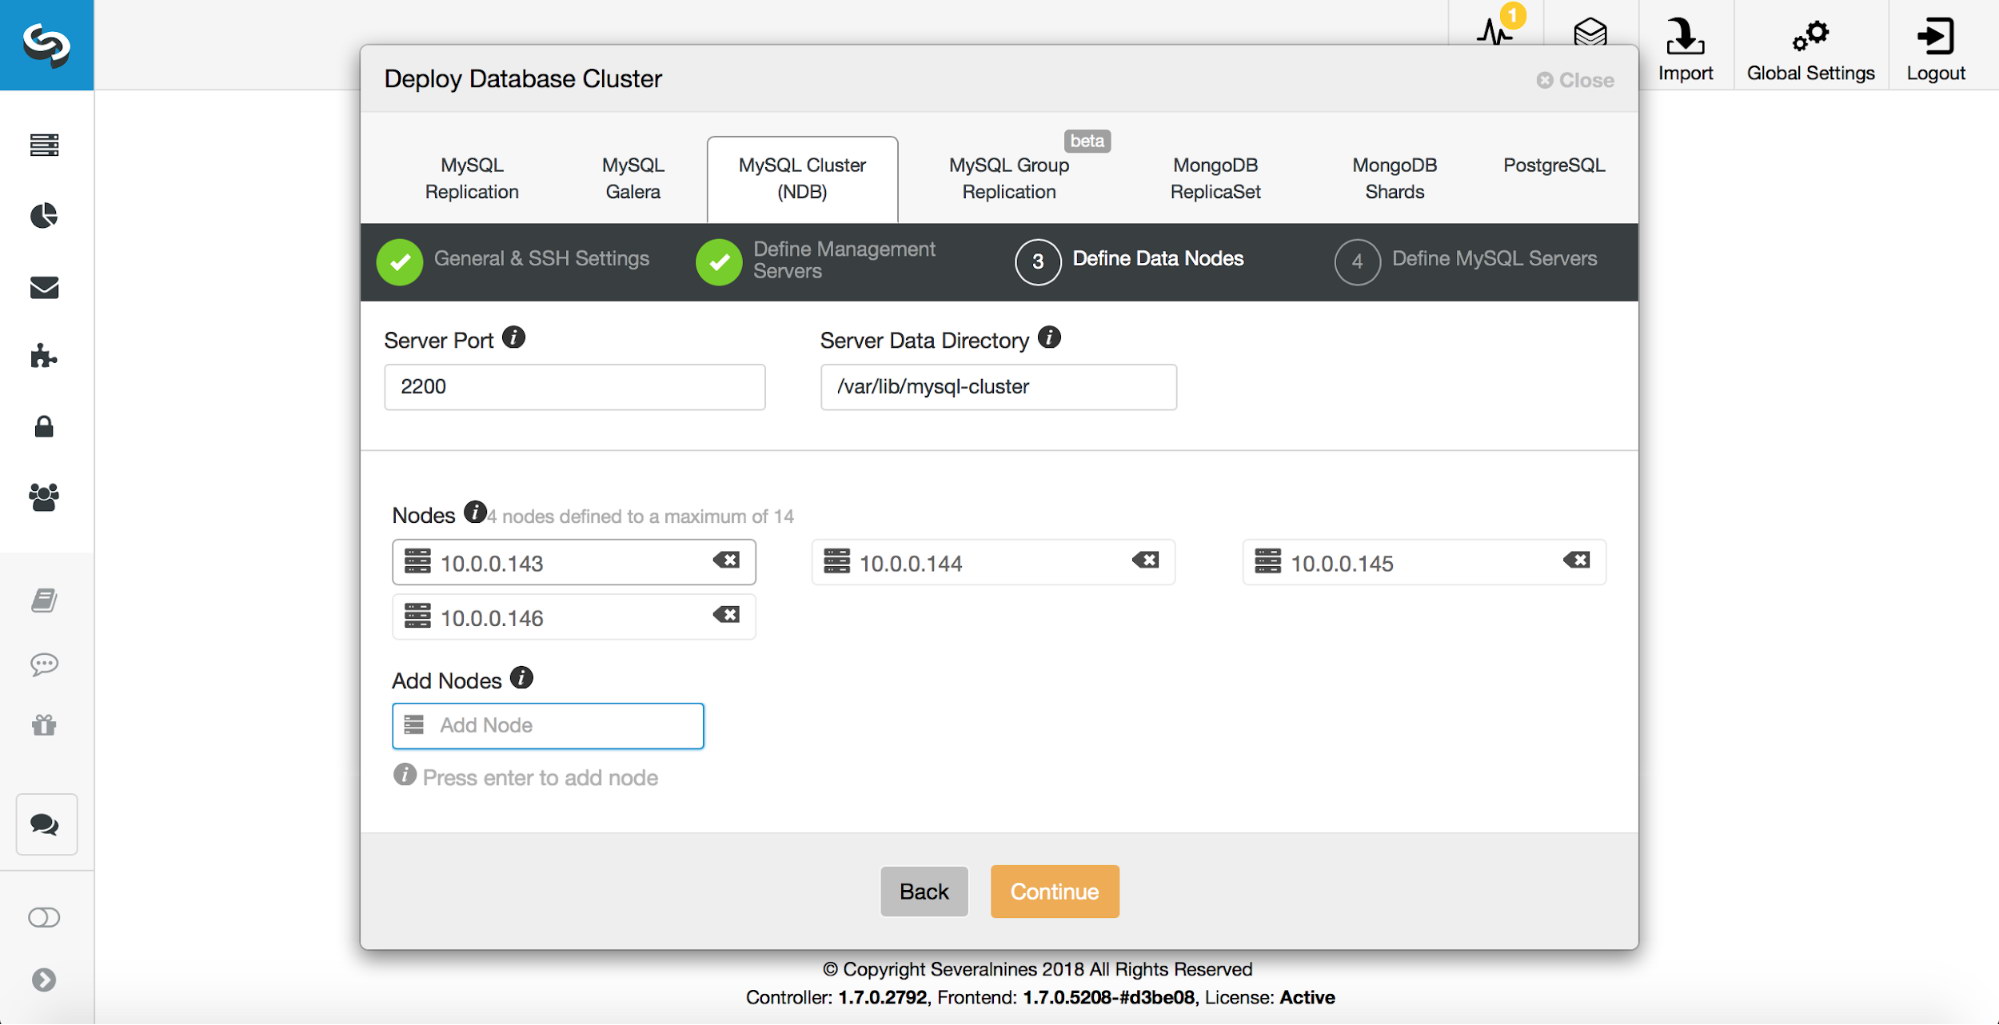Open the pie chart reports icon

pyautogui.click(x=44, y=216)
